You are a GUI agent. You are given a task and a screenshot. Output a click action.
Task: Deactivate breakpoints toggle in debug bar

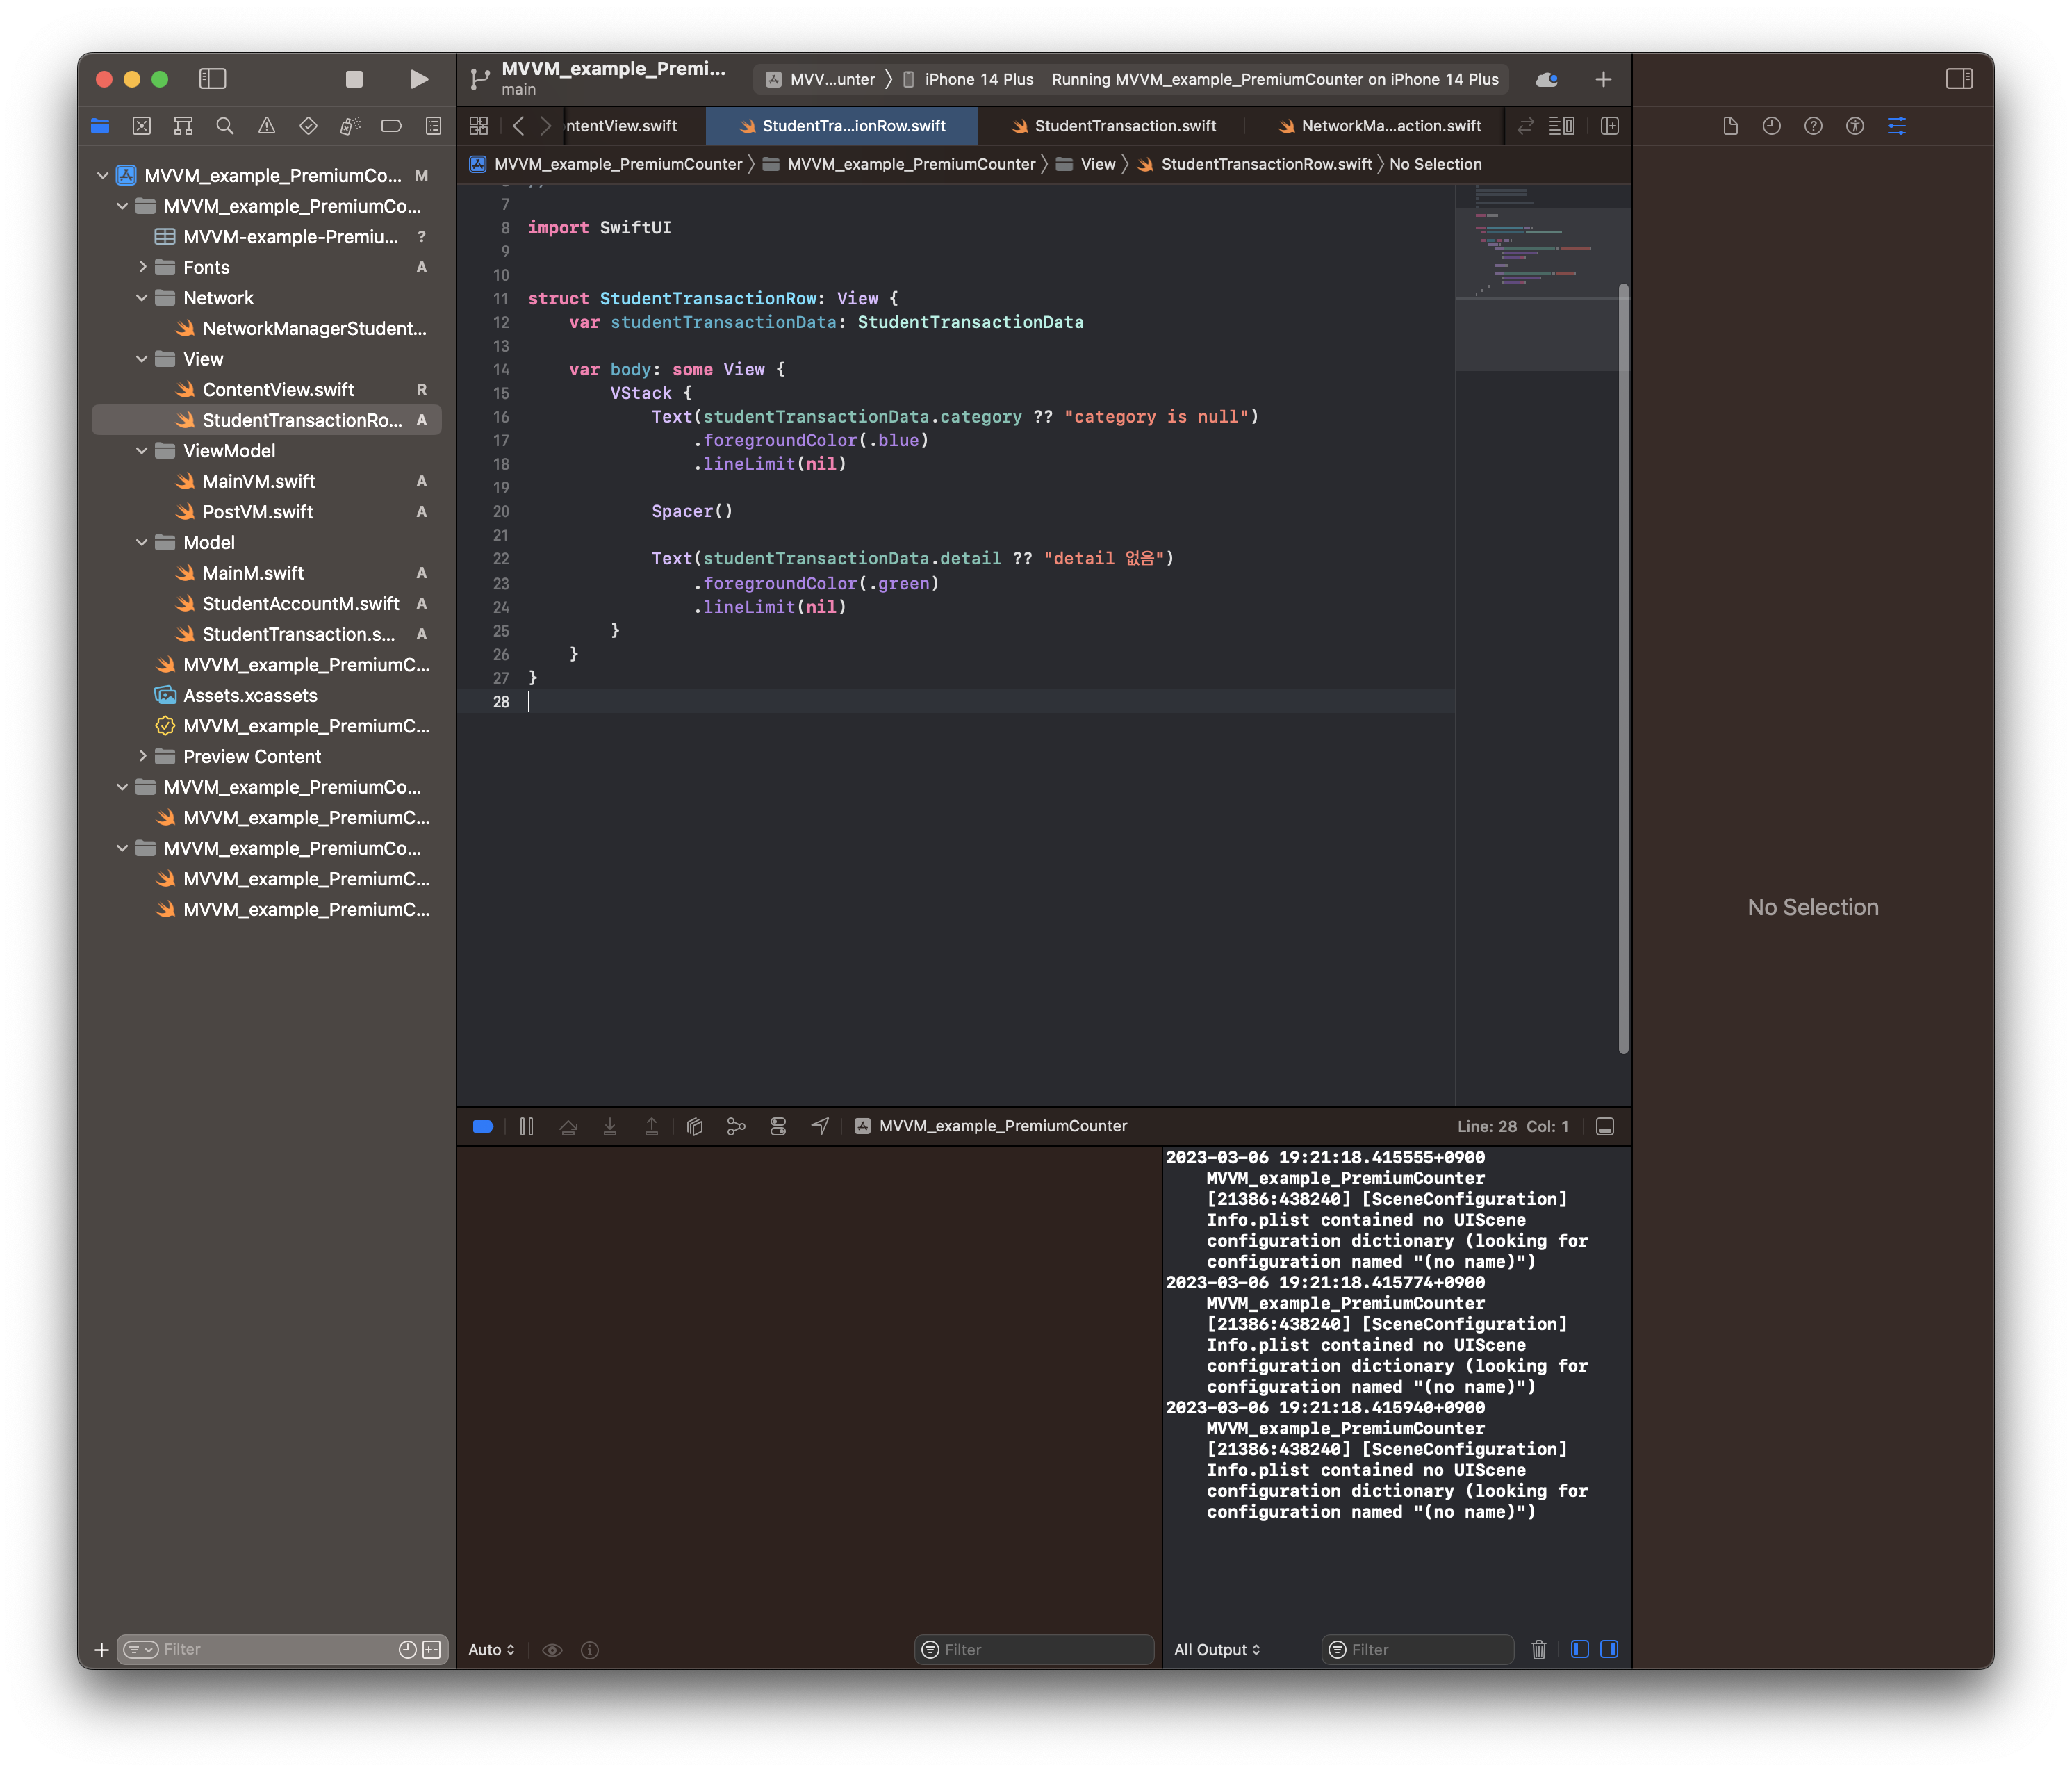(483, 1126)
